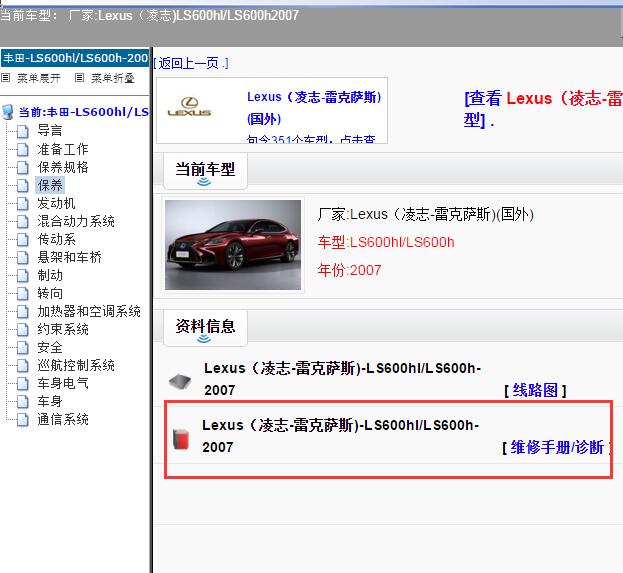Click the page icon beside 加热器和空调系统

point(23,312)
